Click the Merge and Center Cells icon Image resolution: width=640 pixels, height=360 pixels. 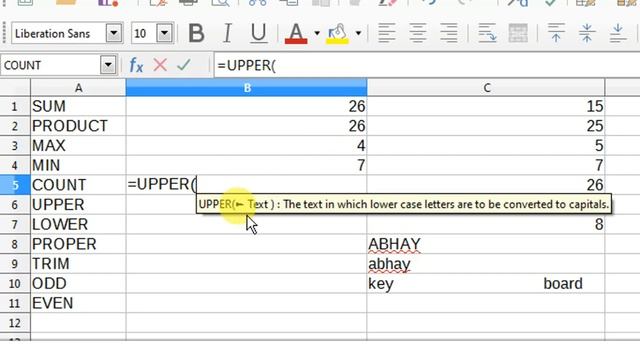(518, 33)
